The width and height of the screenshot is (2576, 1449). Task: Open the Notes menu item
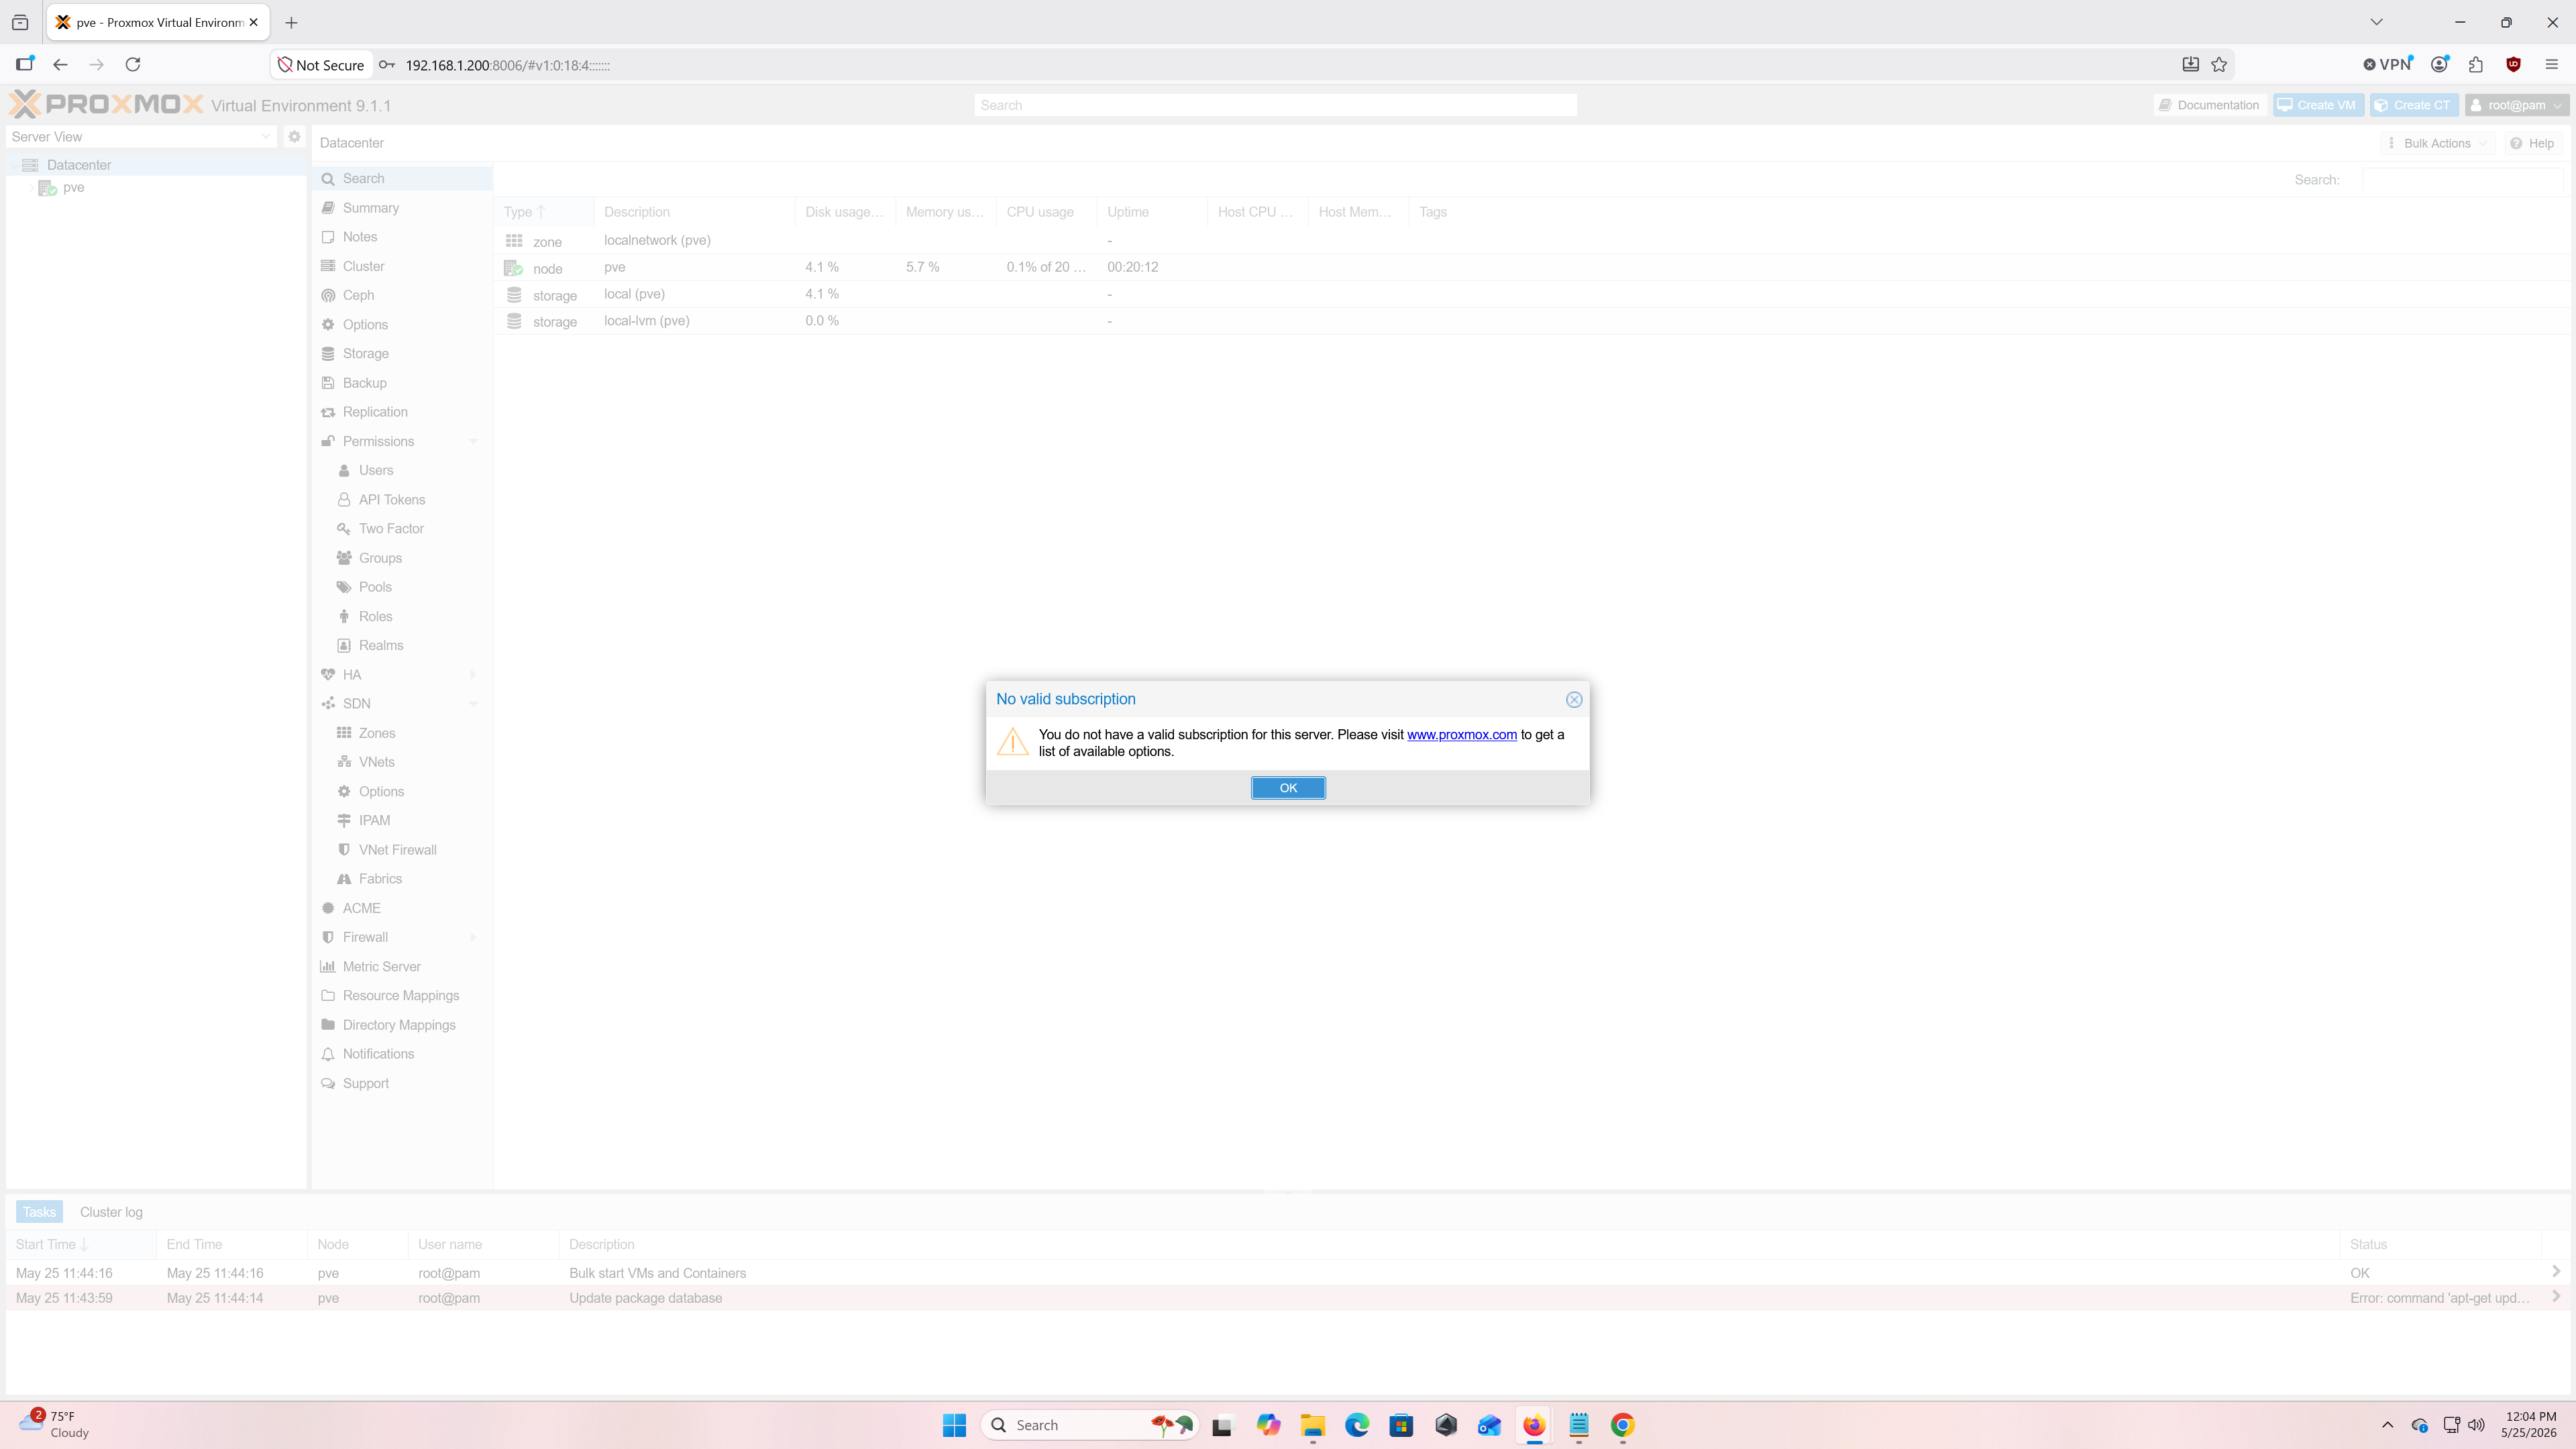click(x=401, y=237)
